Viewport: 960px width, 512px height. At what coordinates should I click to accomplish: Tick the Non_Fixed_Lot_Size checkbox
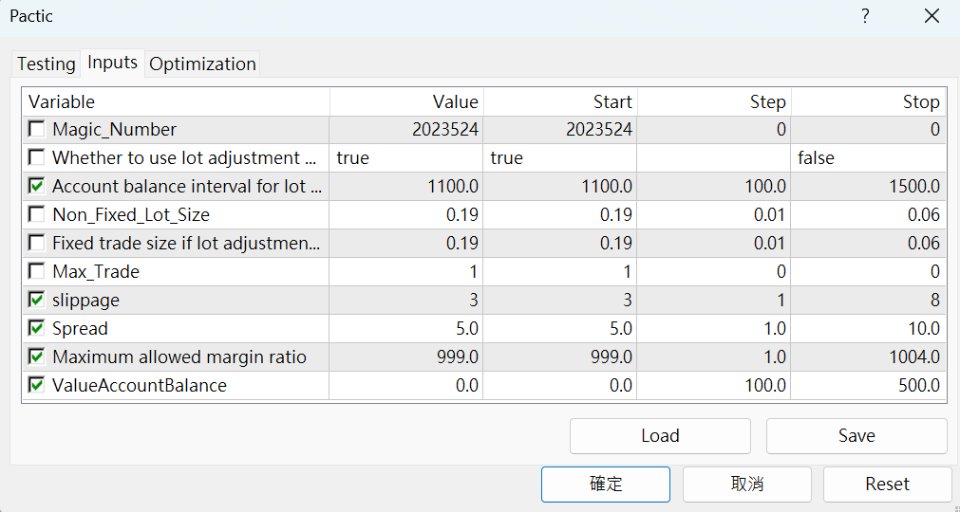[37, 214]
